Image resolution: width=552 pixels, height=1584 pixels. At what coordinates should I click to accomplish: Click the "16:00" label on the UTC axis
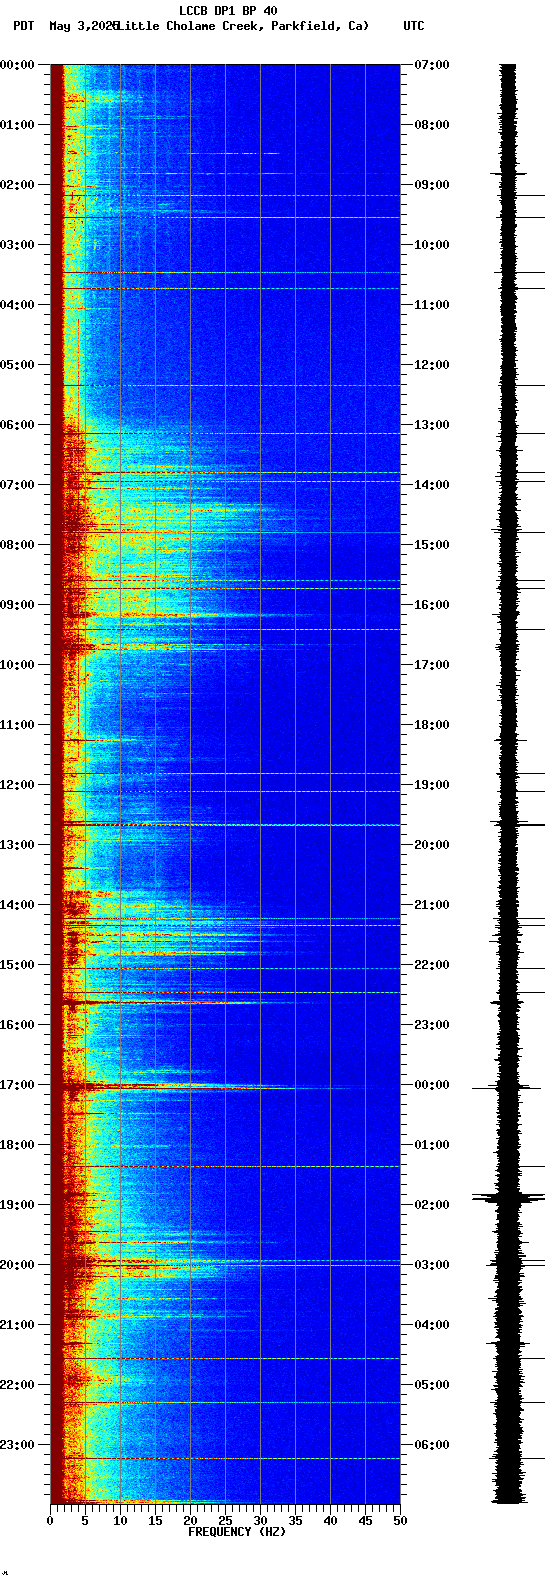[432, 605]
